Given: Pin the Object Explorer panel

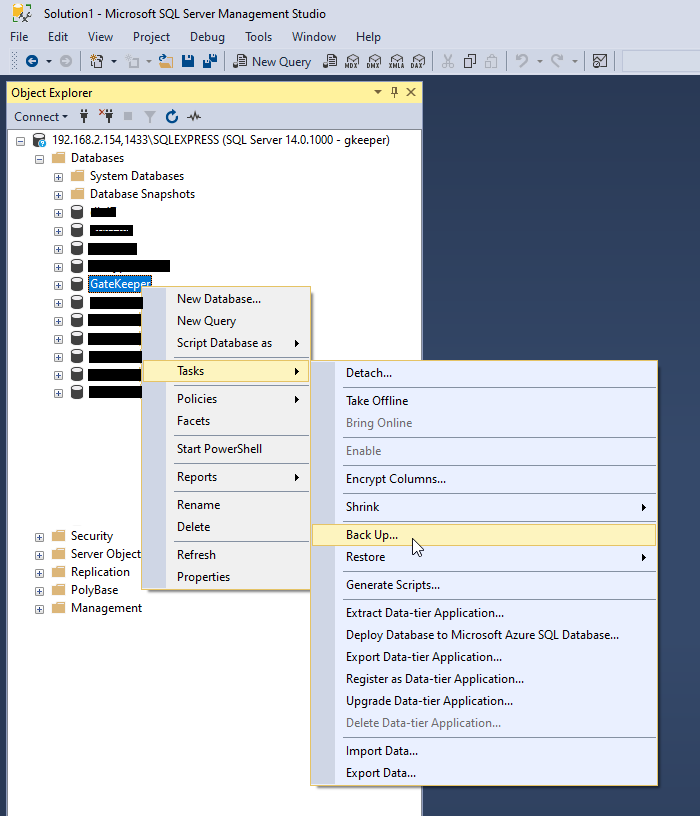Looking at the screenshot, I should [x=394, y=93].
